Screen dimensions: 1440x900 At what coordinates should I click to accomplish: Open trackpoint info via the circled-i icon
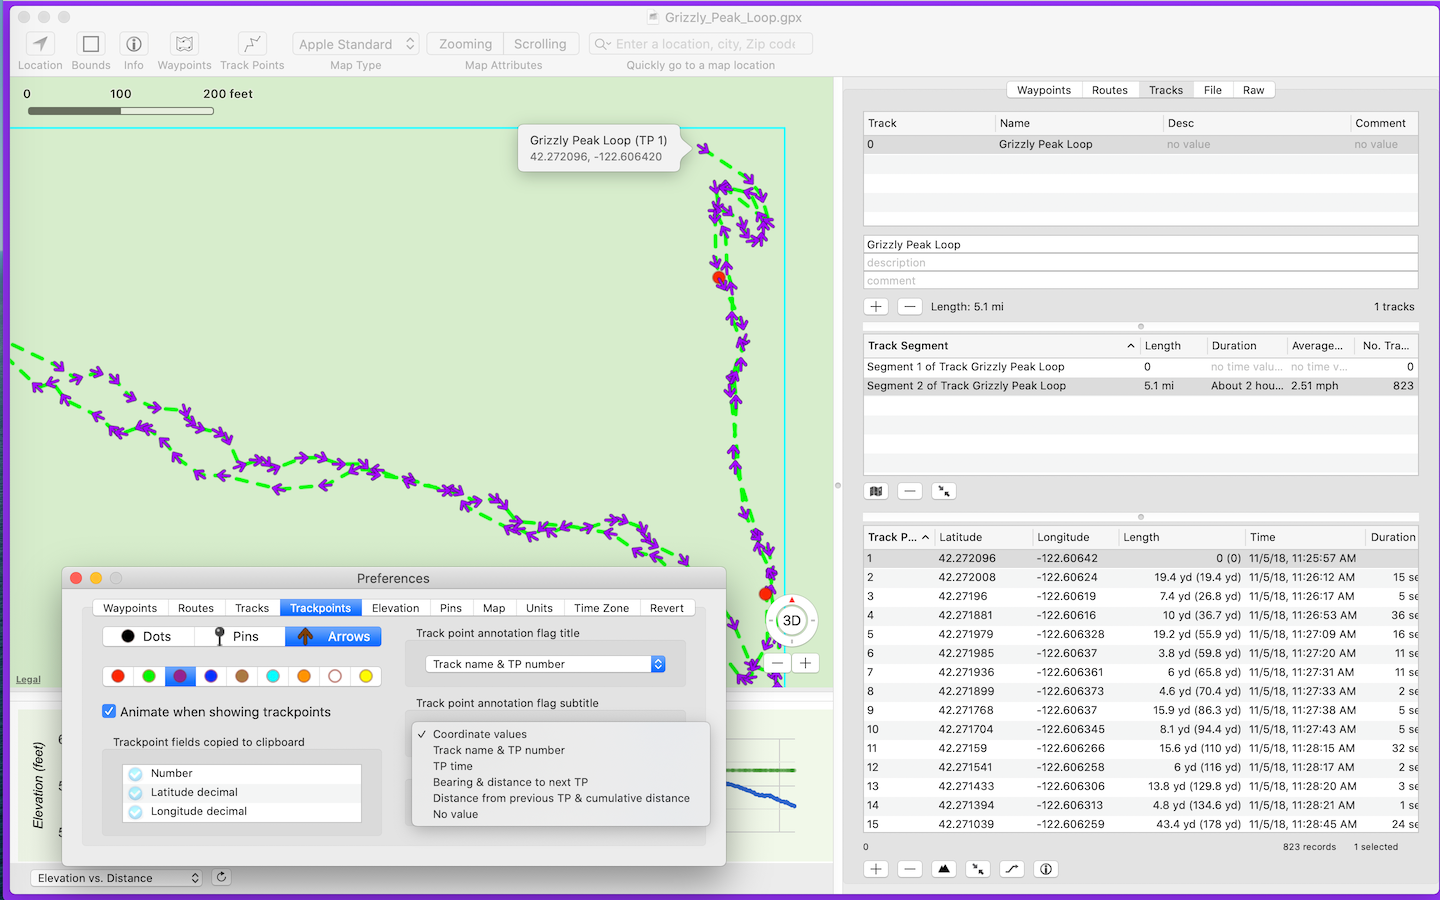[1045, 868]
